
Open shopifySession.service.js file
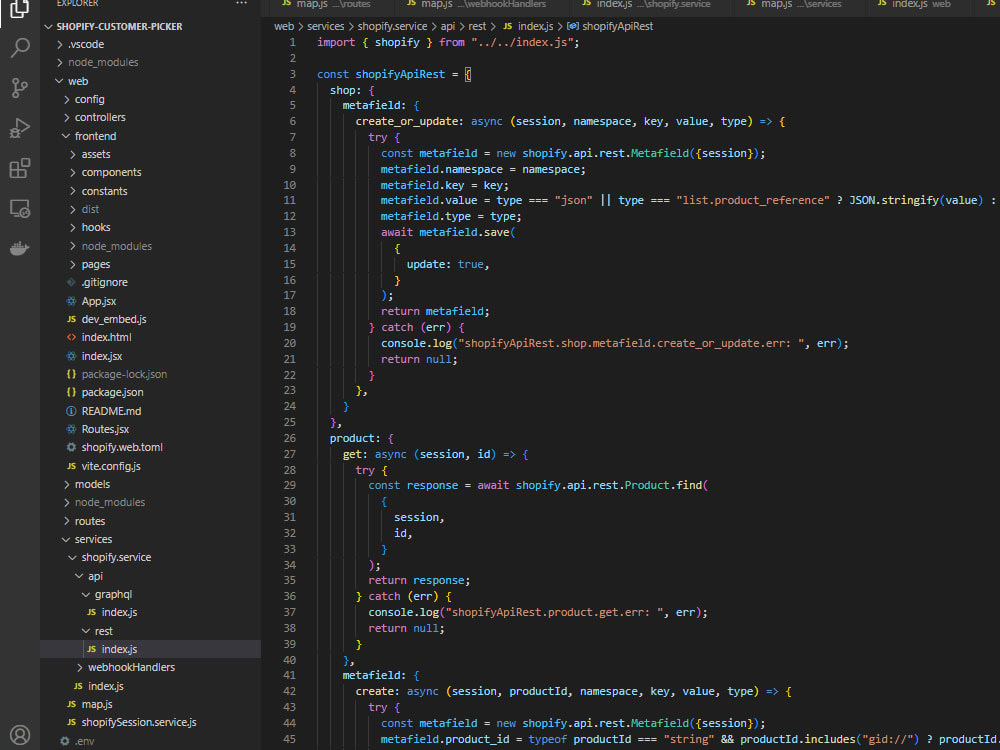(x=138, y=722)
